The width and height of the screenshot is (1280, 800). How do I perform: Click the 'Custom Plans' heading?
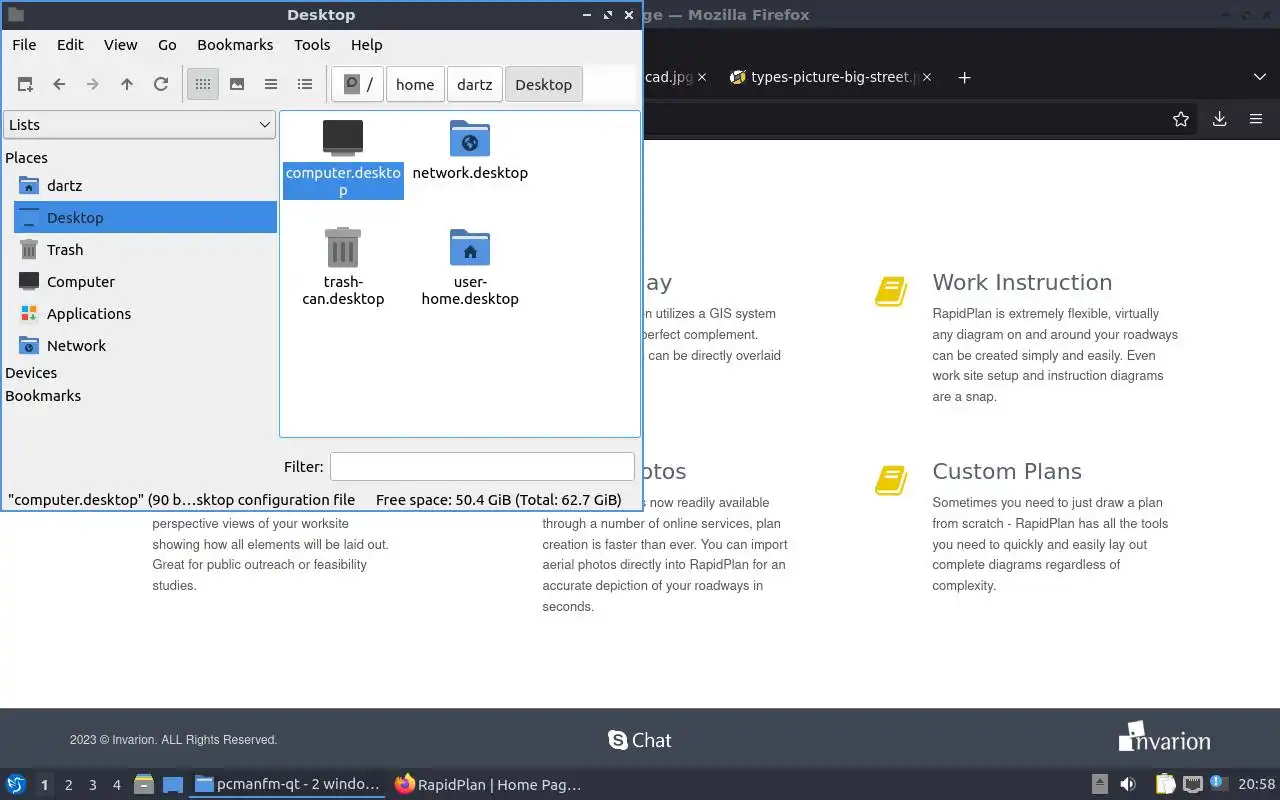click(1007, 472)
